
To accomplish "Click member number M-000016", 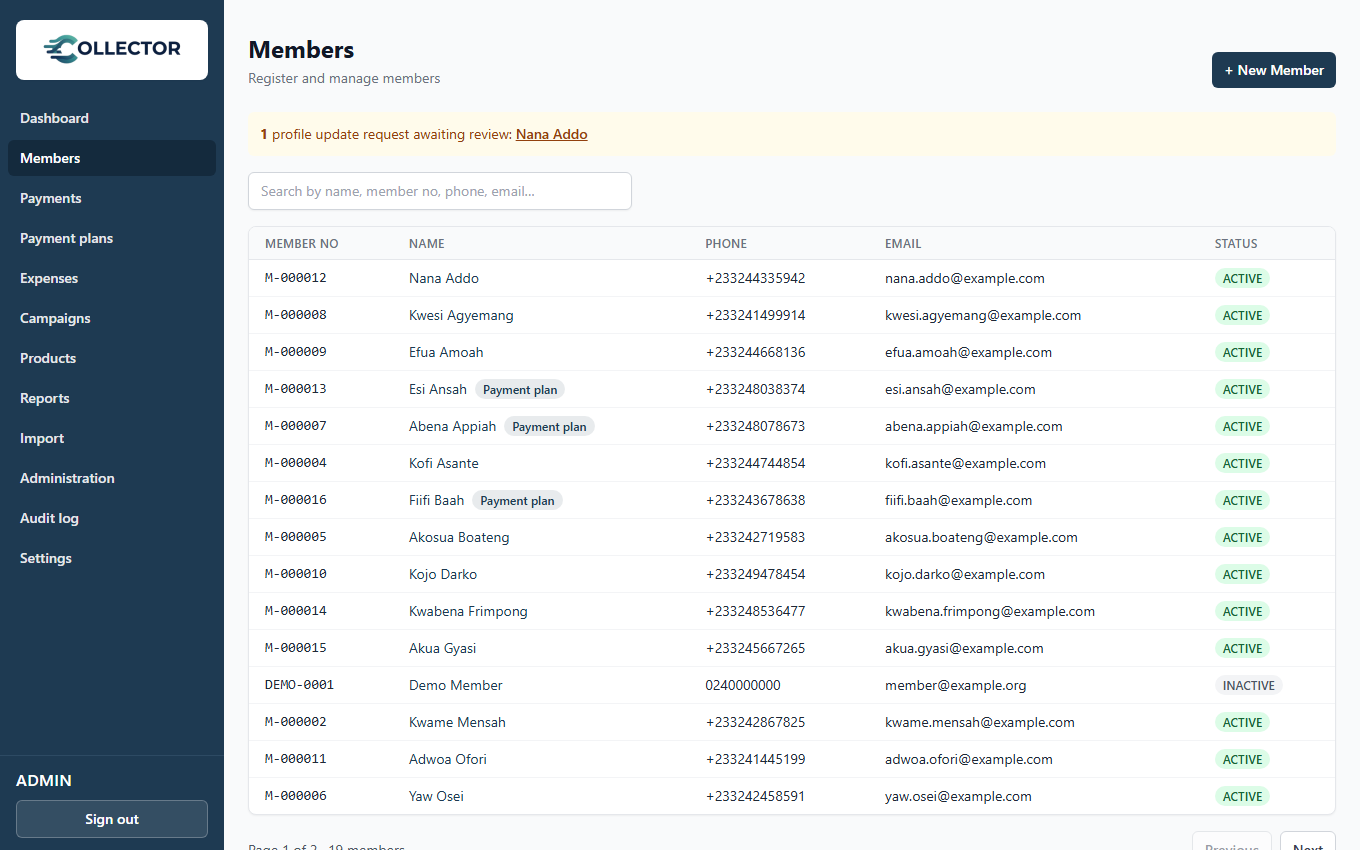I will coord(296,500).
